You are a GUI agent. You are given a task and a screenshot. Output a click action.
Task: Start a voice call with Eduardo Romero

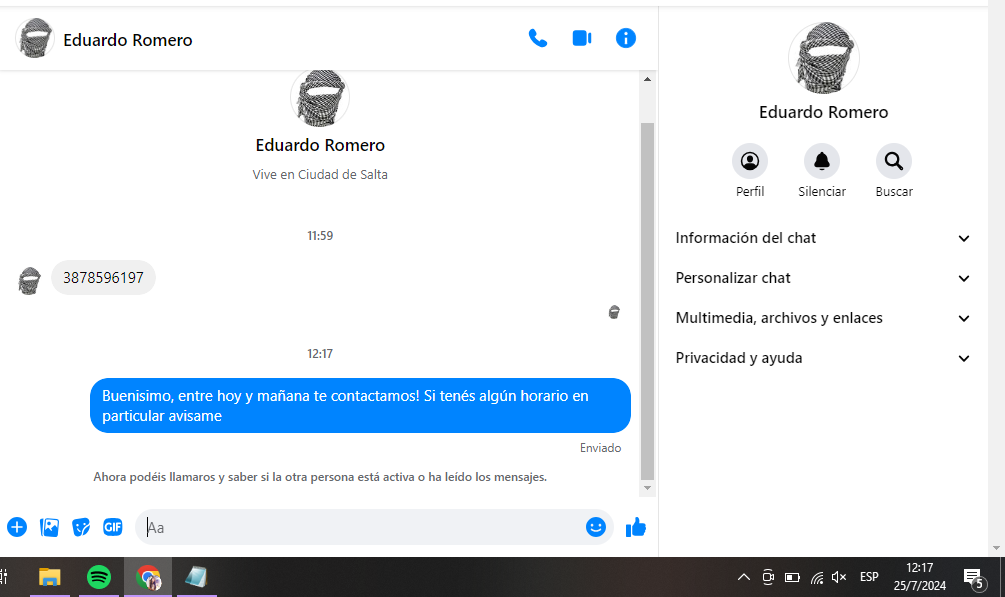click(x=538, y=39)
